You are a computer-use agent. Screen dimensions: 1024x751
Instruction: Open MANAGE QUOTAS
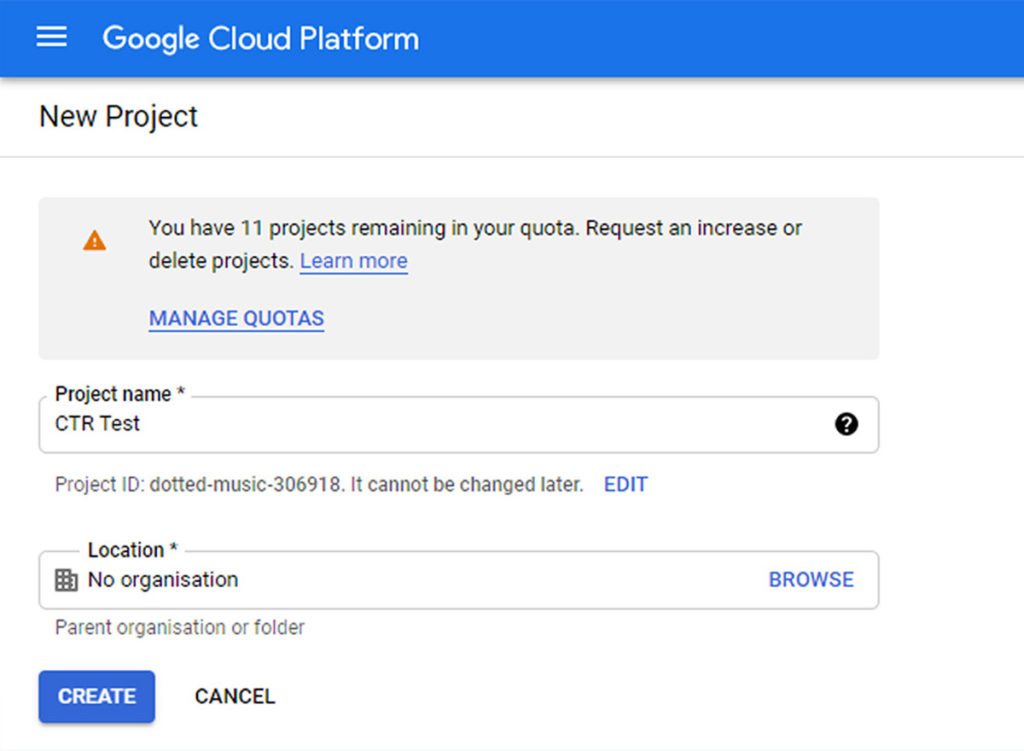pyautogui.click(x=236, y=318)
